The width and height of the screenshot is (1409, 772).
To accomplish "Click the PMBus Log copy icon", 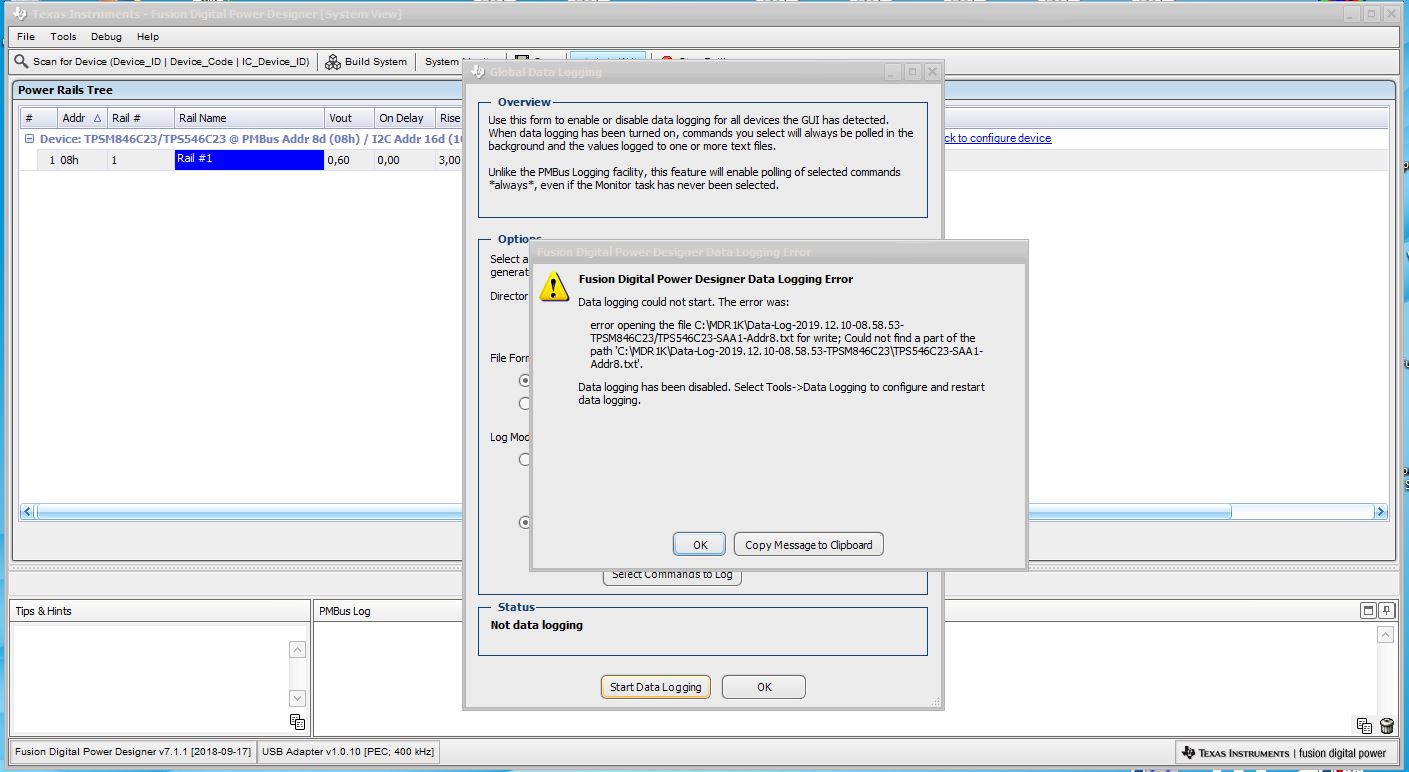I will click(x=1364, y=726).
